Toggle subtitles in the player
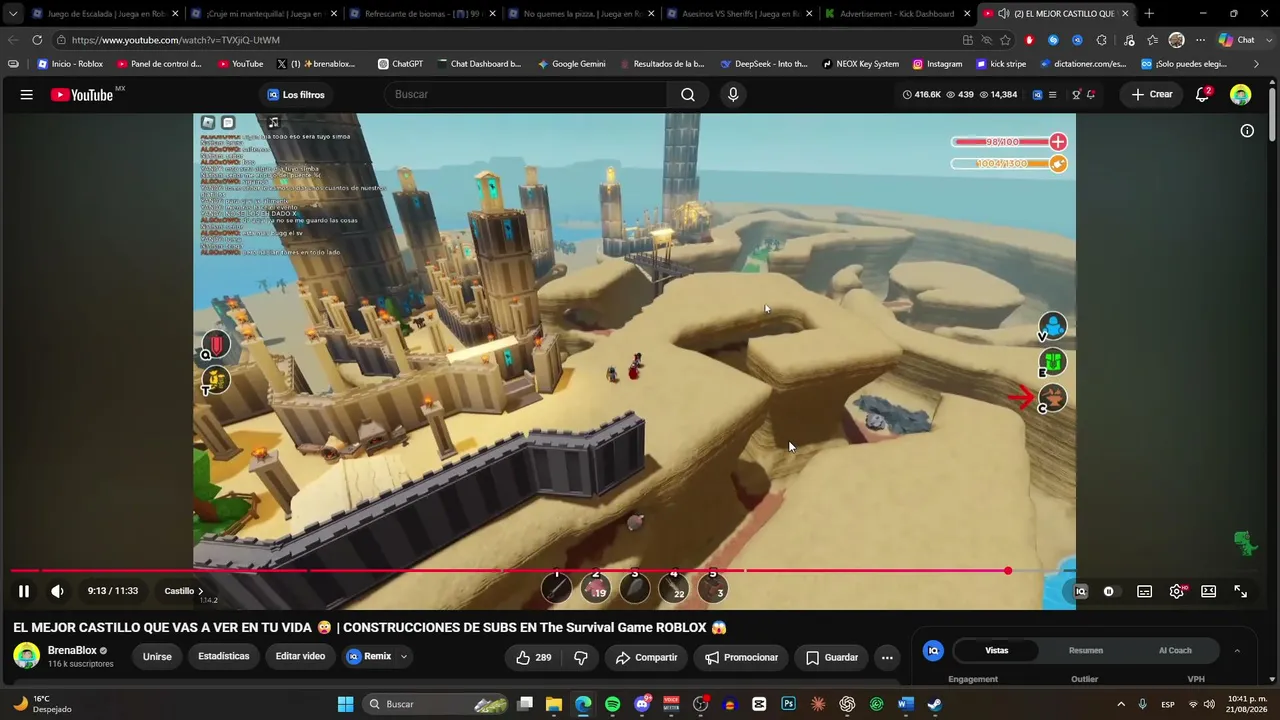 [1145, 591]
